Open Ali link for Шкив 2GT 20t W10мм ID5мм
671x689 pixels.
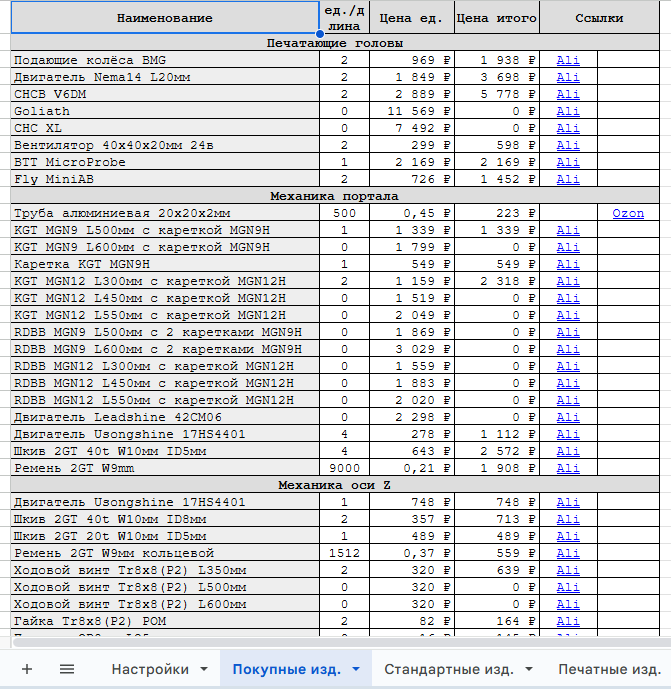pos(568,537)
